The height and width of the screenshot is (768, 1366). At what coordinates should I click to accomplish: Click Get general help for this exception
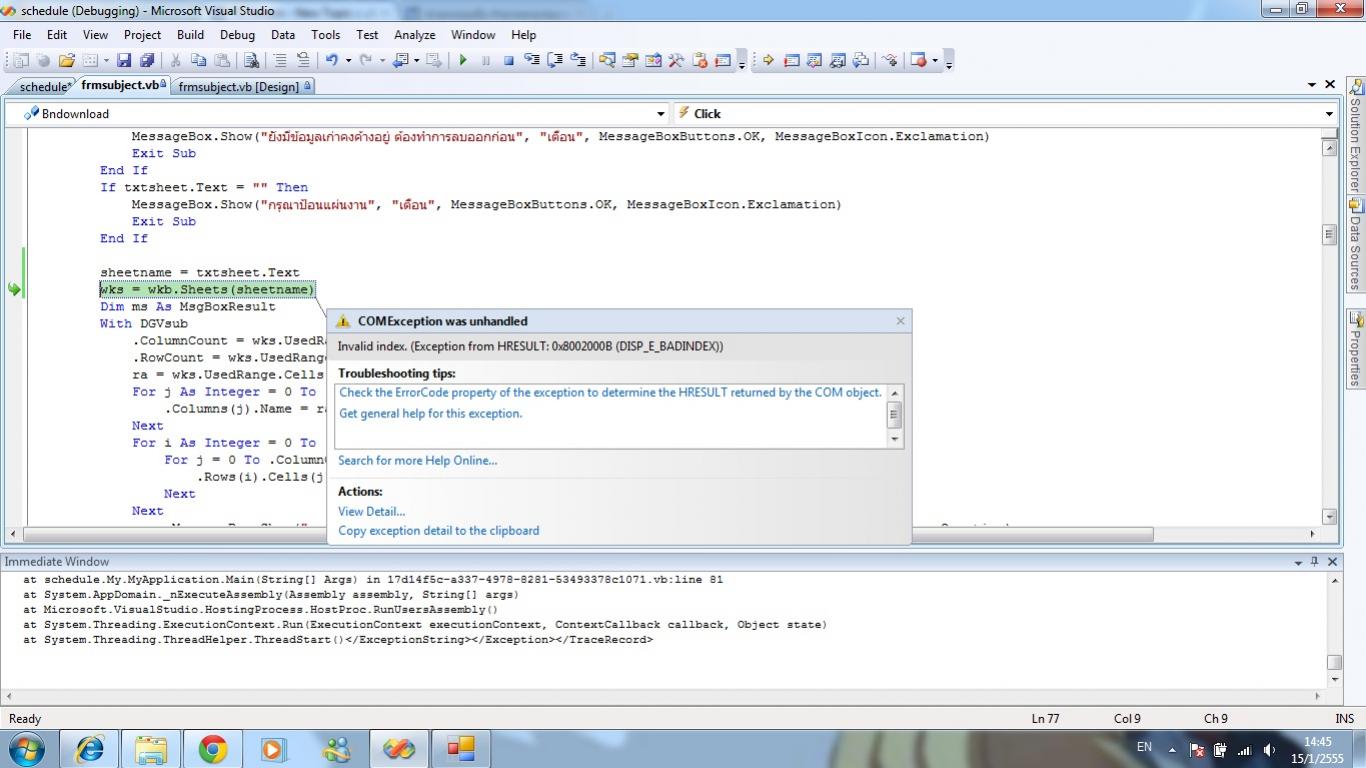pos(431,413)
